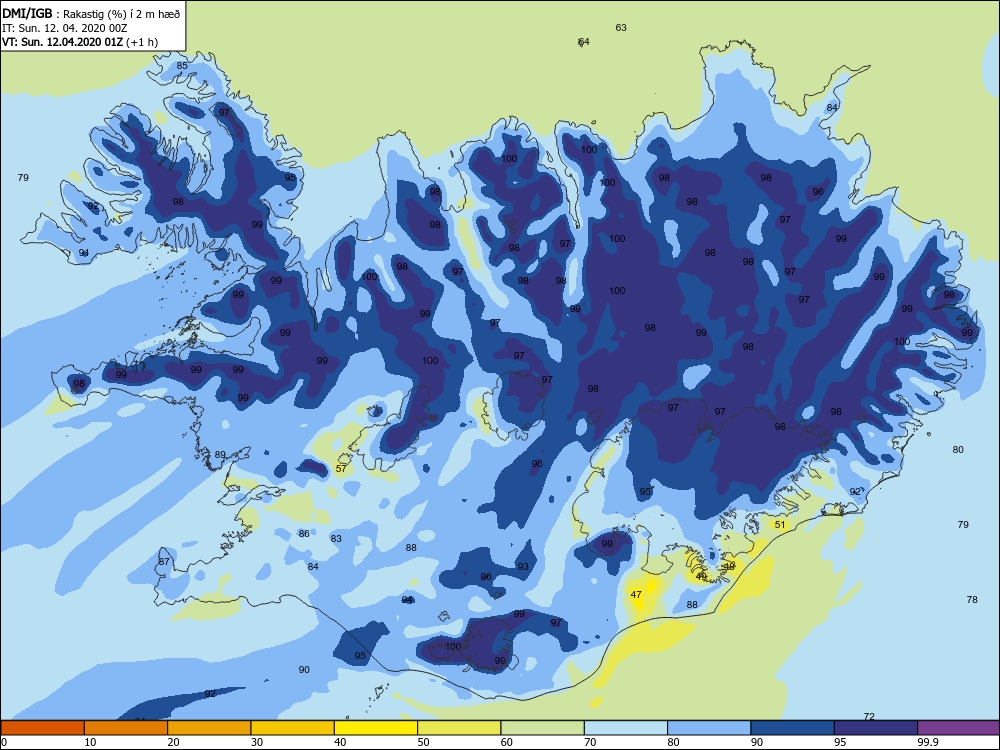This screenshot has height=750, width=1000.
Task: Click the 'VT: Sun. 12.04.2020 01Z' line
Action: click(80, 42)
